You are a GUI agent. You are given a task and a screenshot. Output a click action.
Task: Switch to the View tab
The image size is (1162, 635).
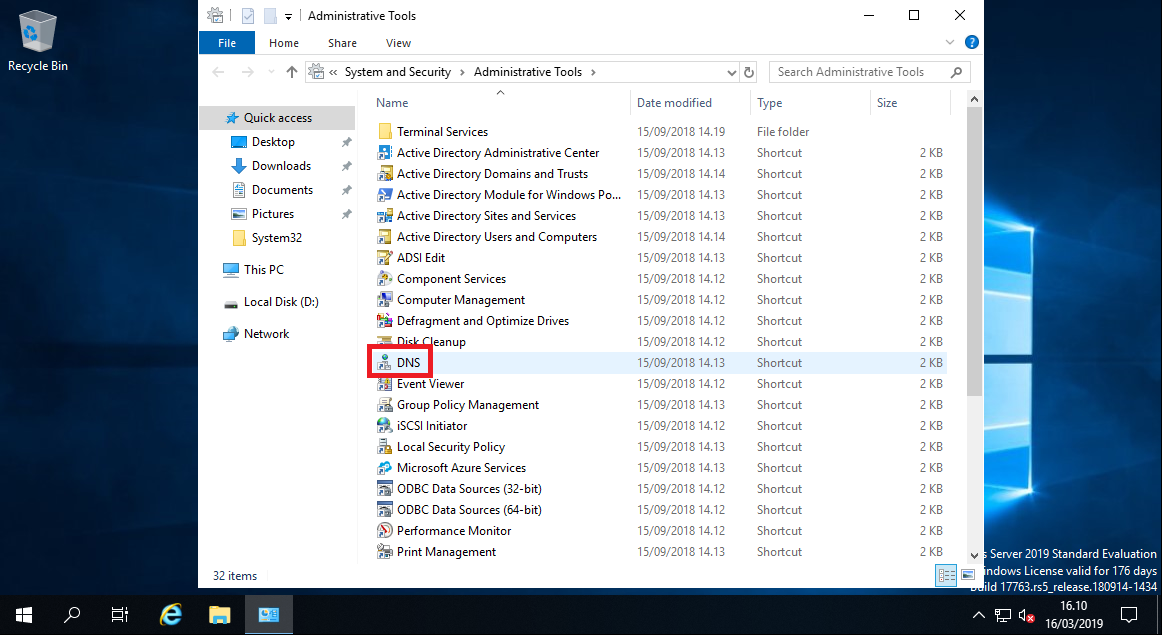point(398,43)
